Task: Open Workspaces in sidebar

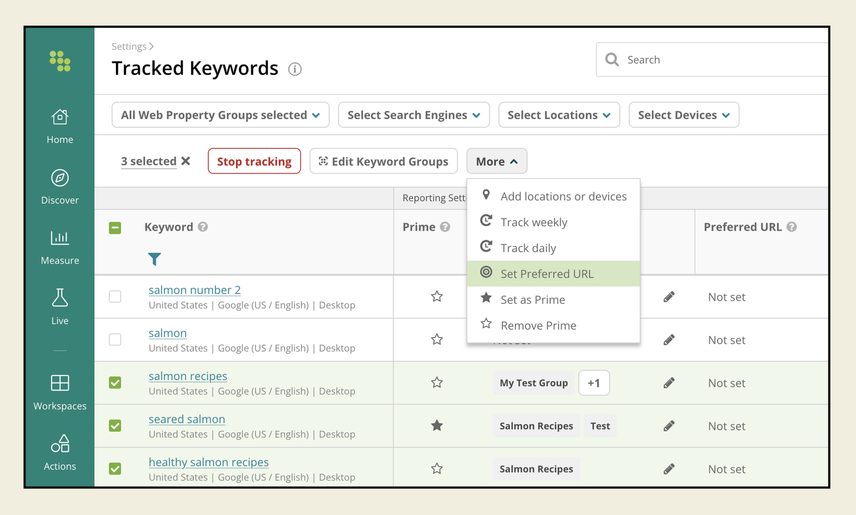Action: (x=60, y=393)
